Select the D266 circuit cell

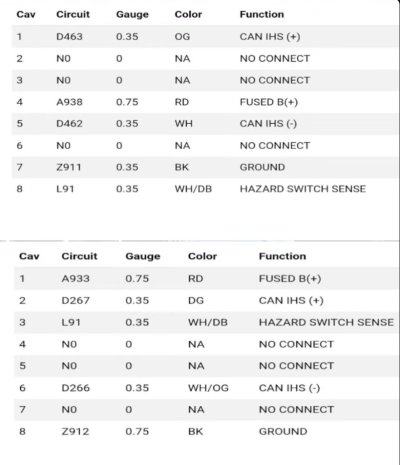pos(75,388)
